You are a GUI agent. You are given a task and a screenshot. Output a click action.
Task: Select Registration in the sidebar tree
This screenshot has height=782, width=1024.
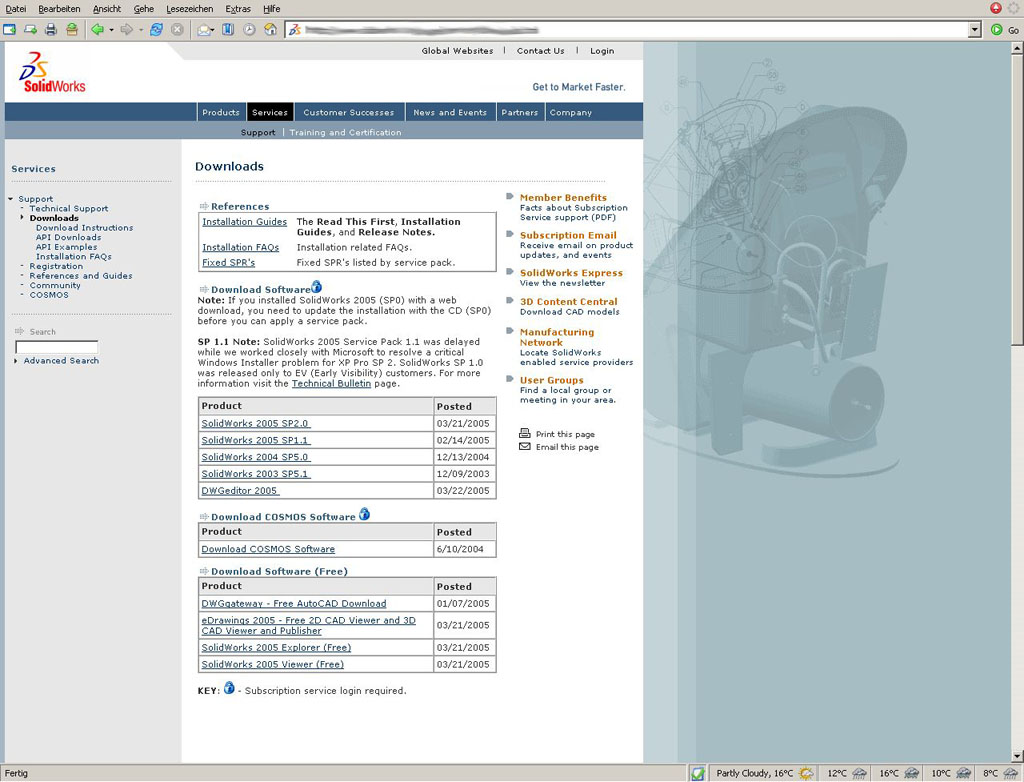[56, 266]
